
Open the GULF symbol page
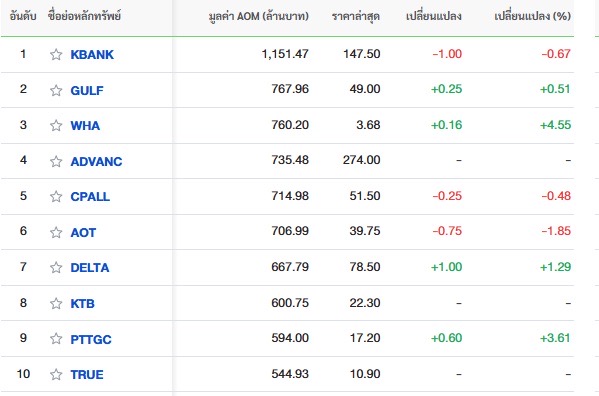[87, 91]
